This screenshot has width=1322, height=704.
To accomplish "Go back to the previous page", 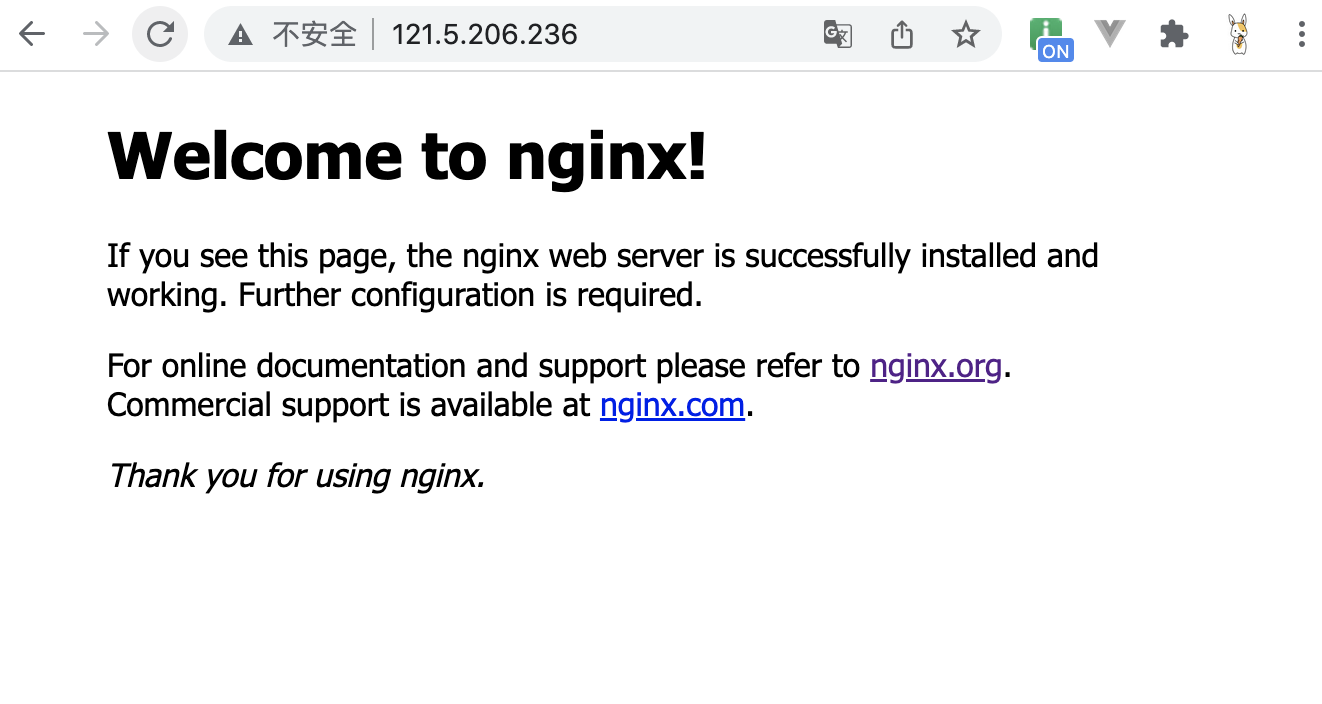I will point(32,35).
